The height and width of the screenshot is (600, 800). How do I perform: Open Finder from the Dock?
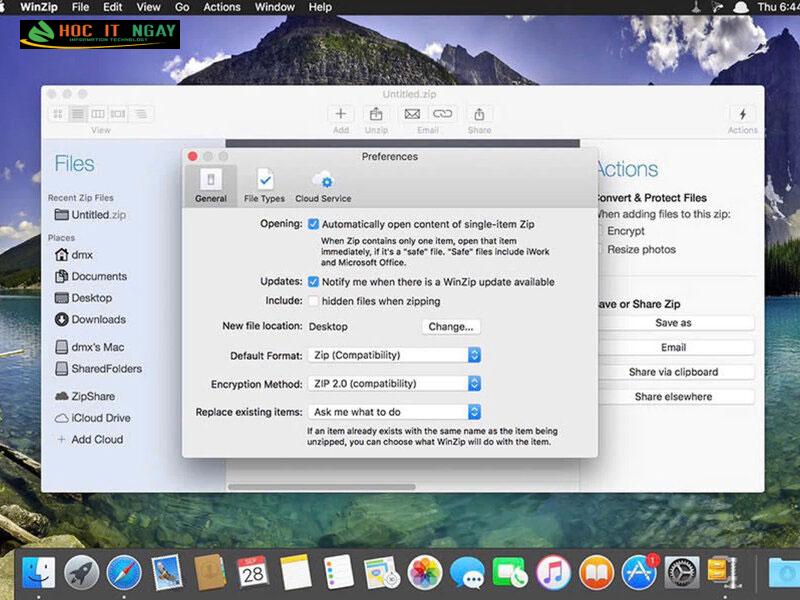click(39, 572)
